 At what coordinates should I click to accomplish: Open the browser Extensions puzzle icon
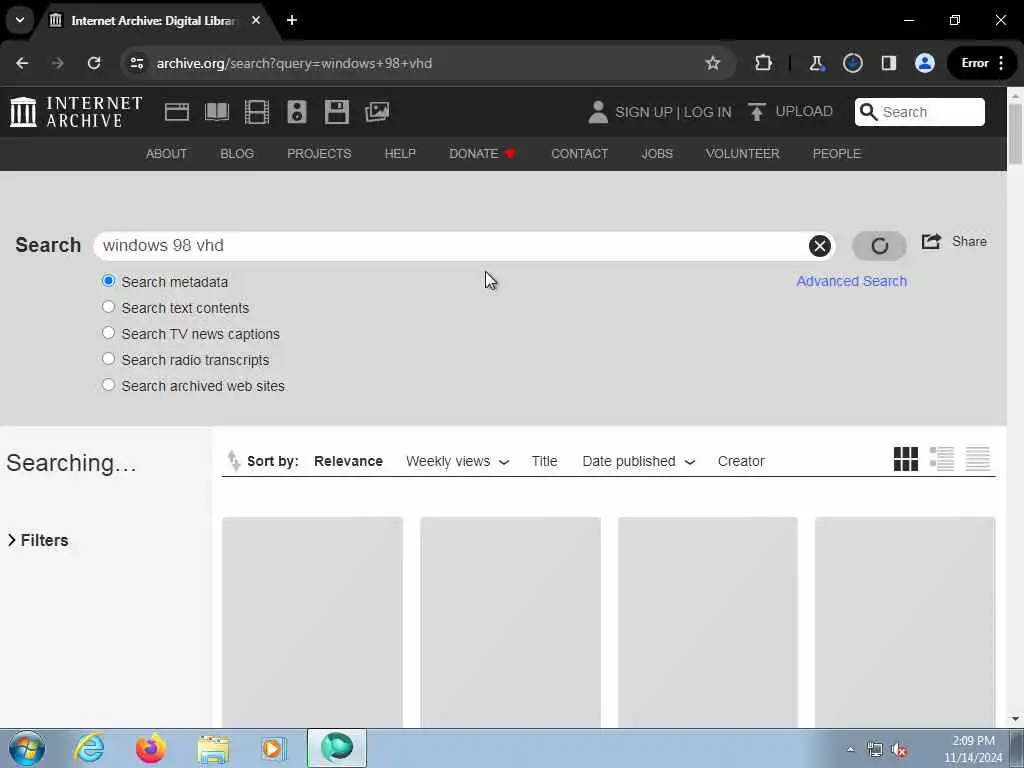tap(763, 63)
